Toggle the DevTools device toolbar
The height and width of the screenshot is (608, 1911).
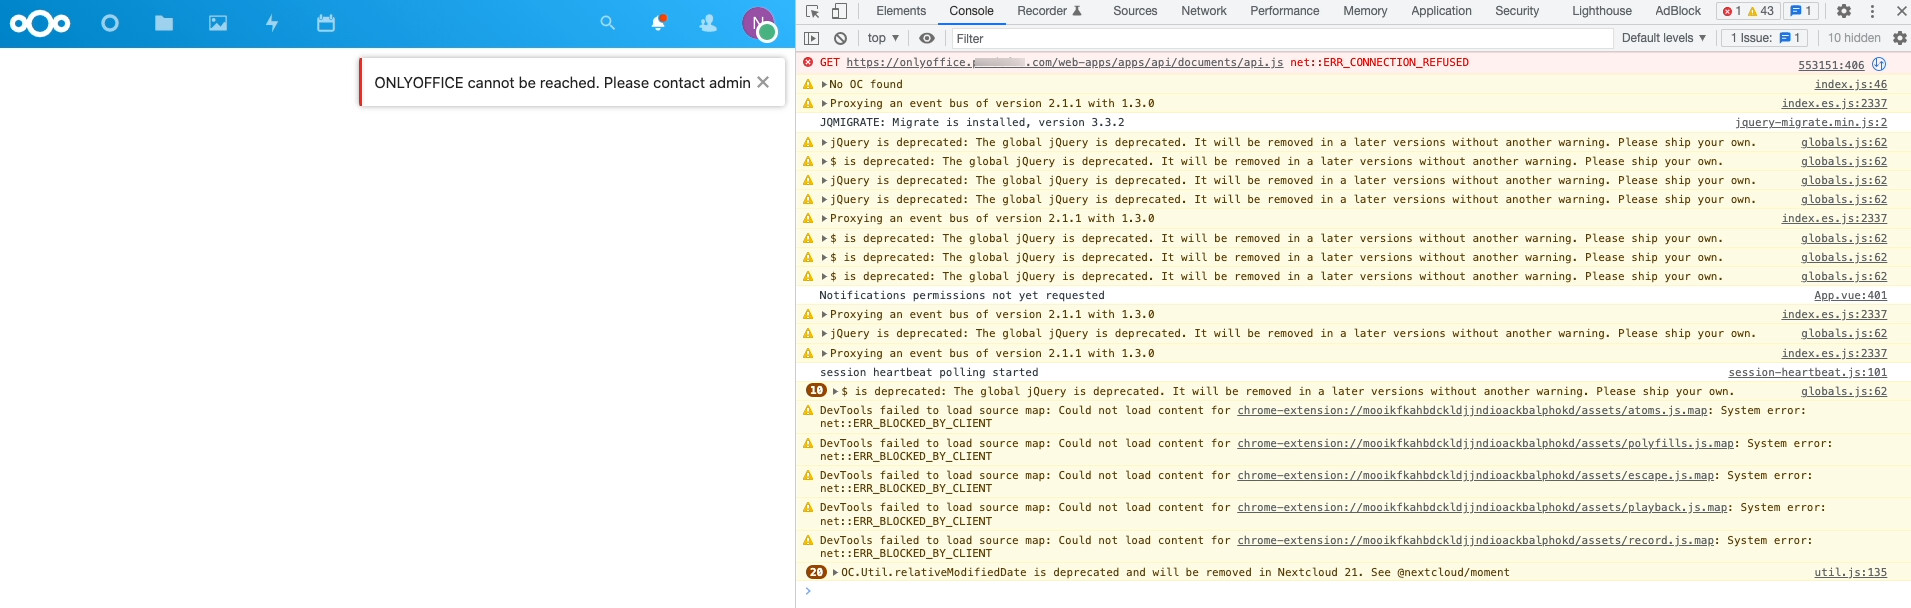[839, 11]
